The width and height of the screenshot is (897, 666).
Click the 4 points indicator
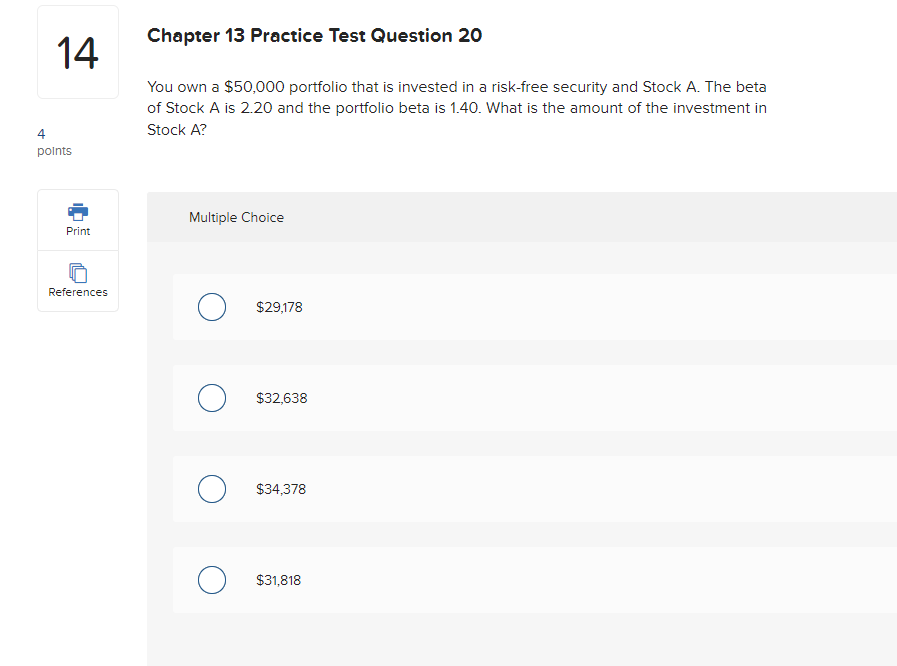click(x=53, y=141)
